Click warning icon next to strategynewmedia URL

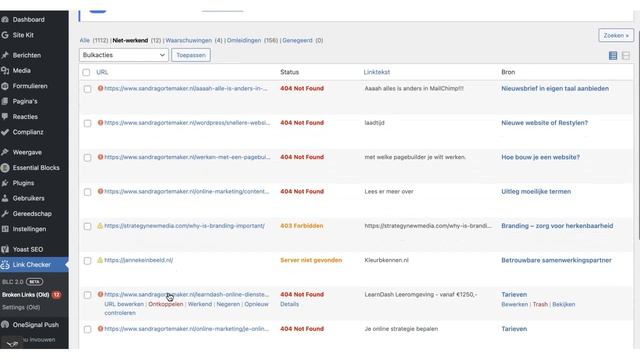click(100, 225)
